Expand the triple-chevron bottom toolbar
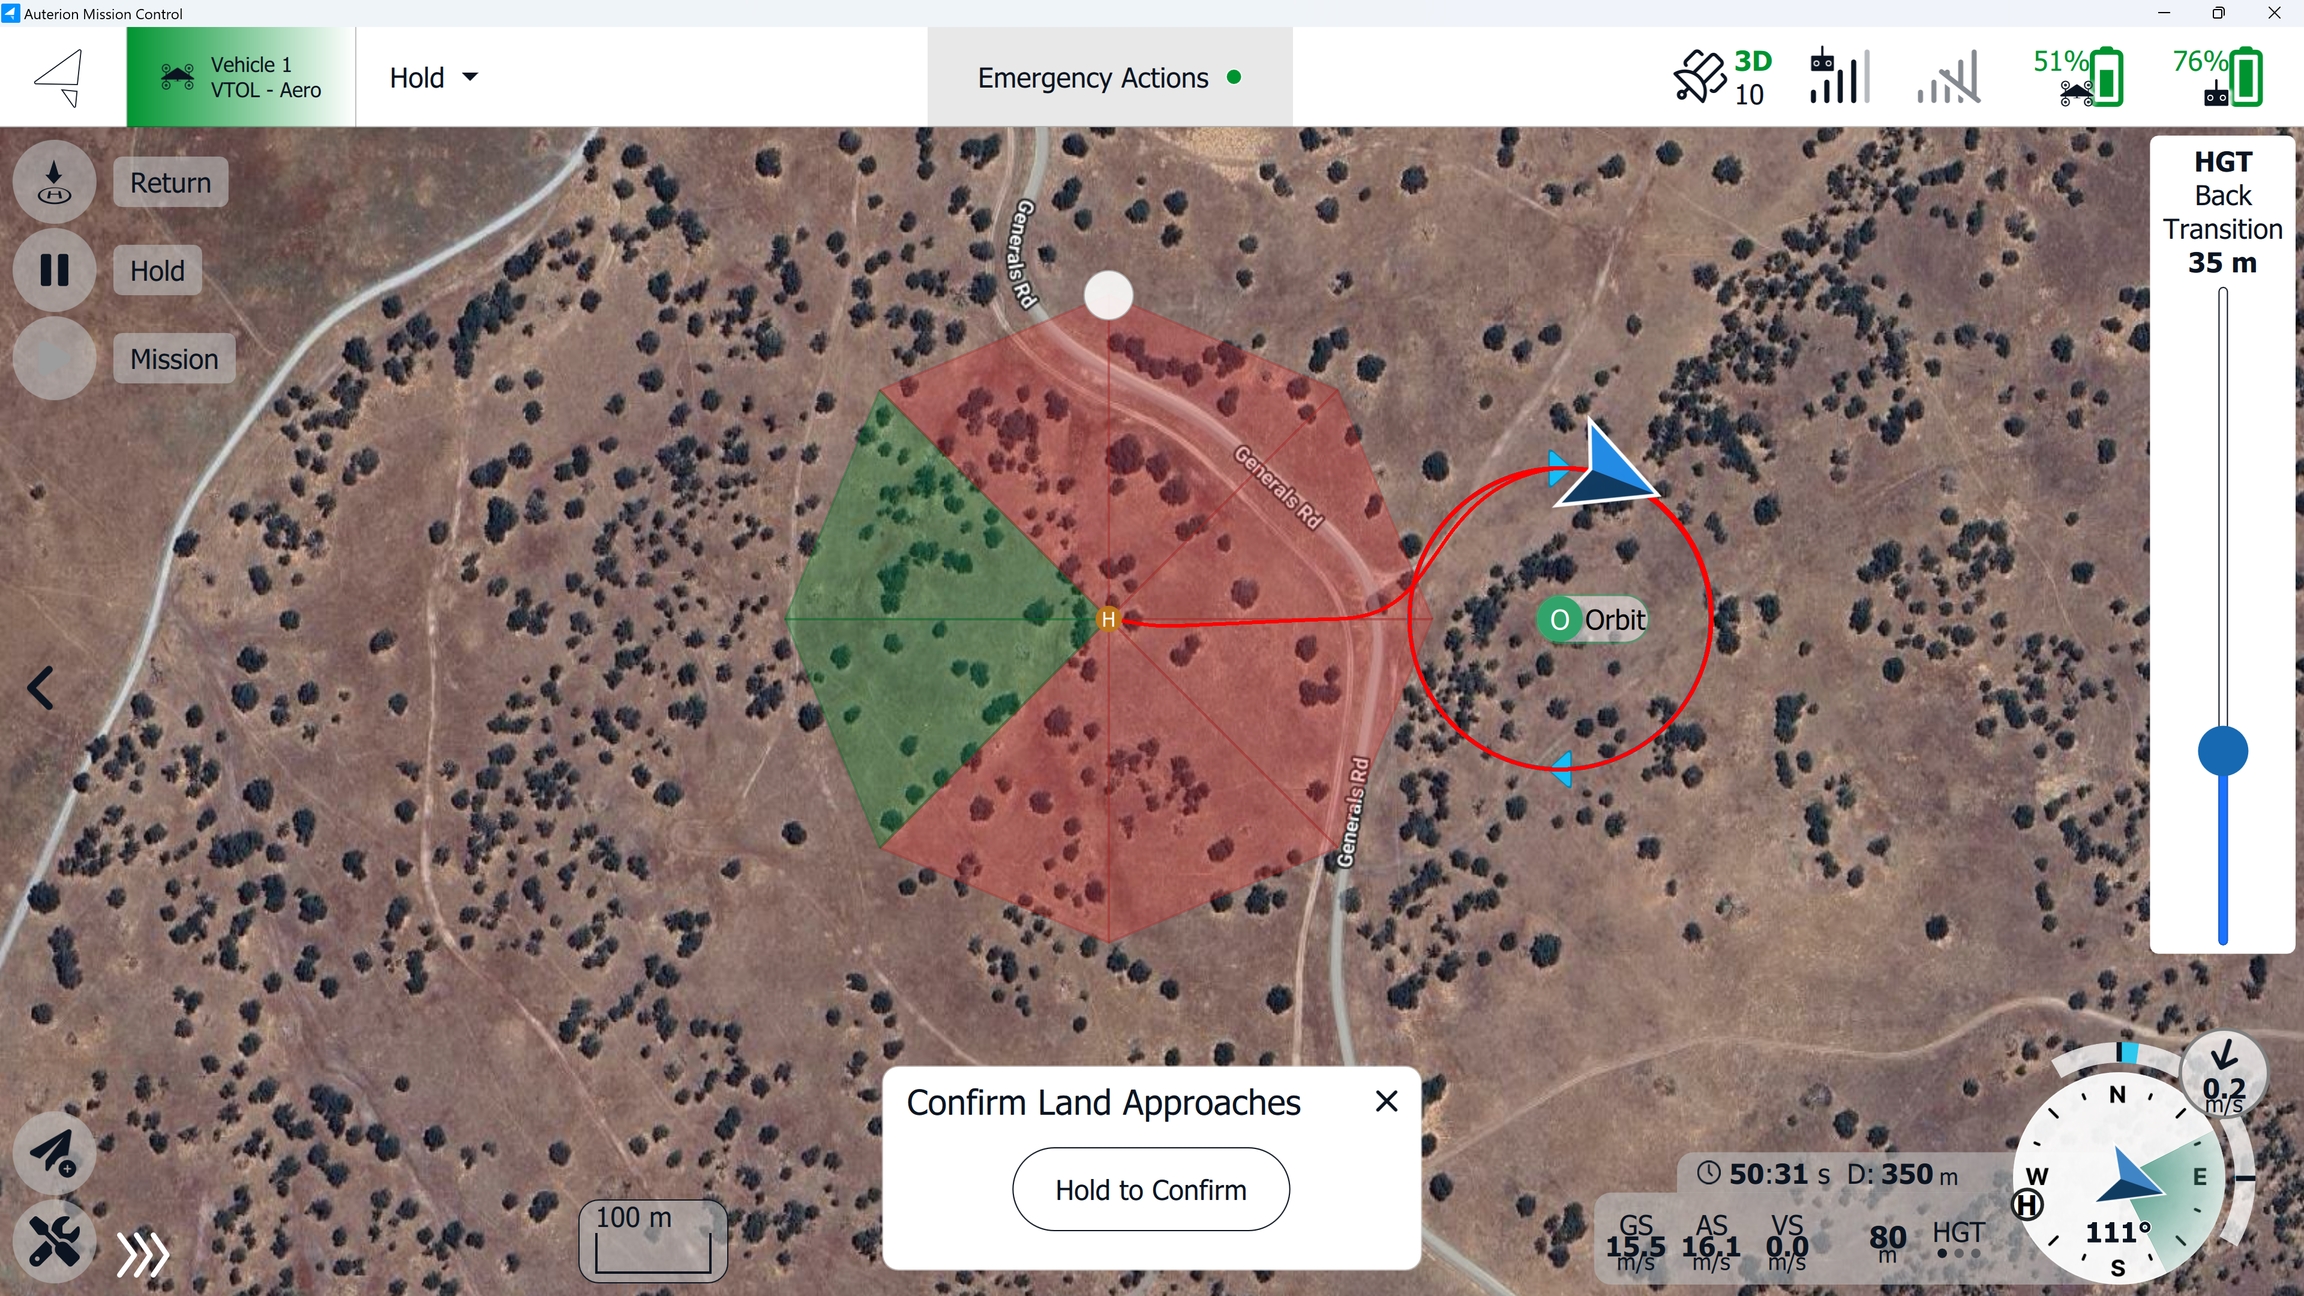The width and height of the screenshot is (2304, 1296). 142,1254
